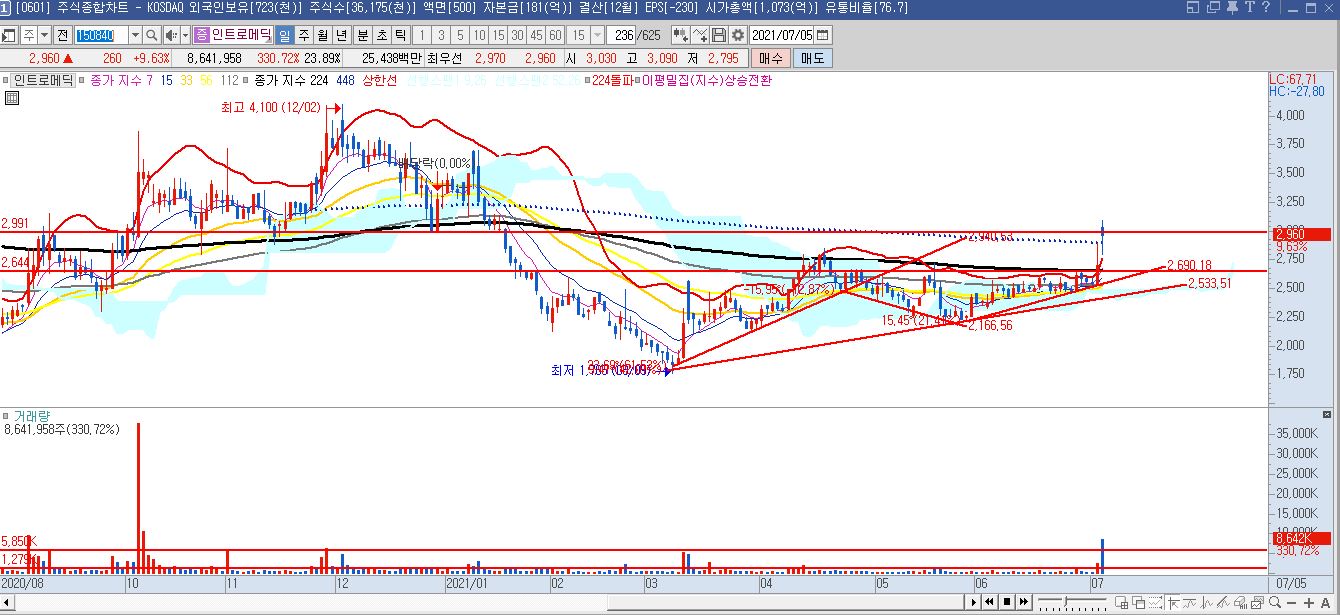Click the trend line drawing icon
Viewport: 1340px width, 615px height.
pos(1190,603)
